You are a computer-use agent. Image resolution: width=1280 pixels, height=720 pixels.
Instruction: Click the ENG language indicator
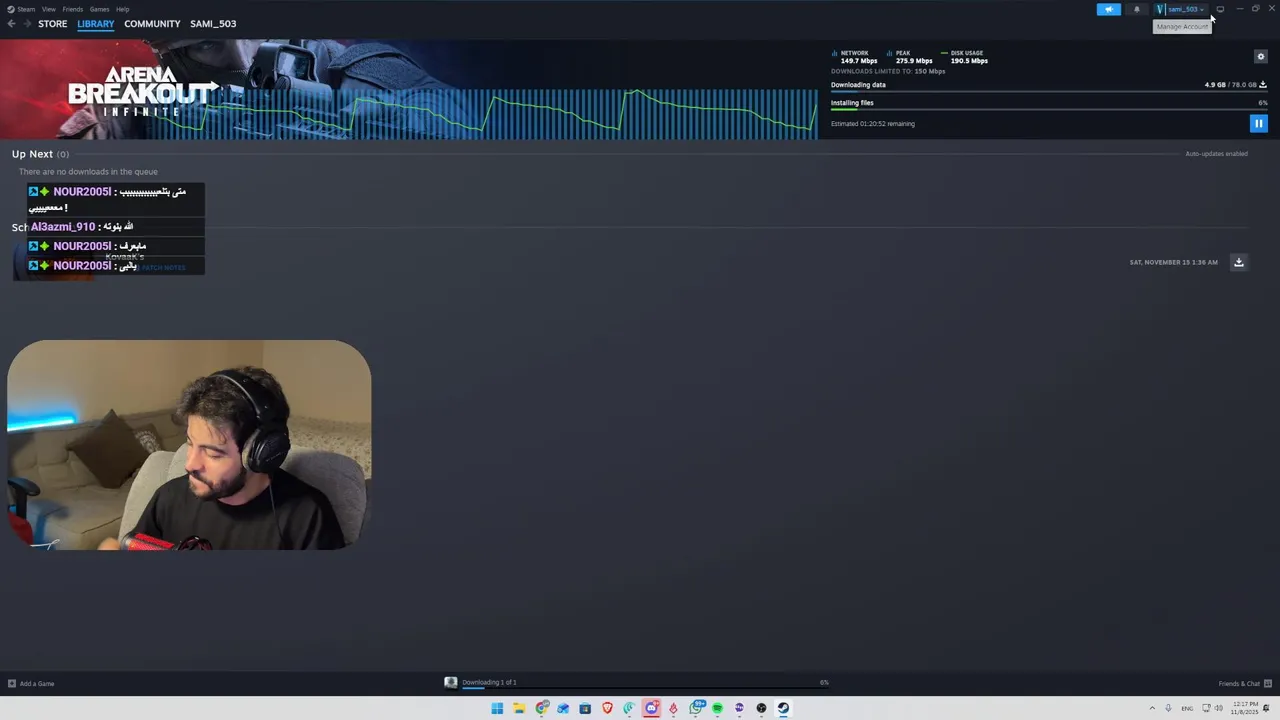tap(1187, 708)
